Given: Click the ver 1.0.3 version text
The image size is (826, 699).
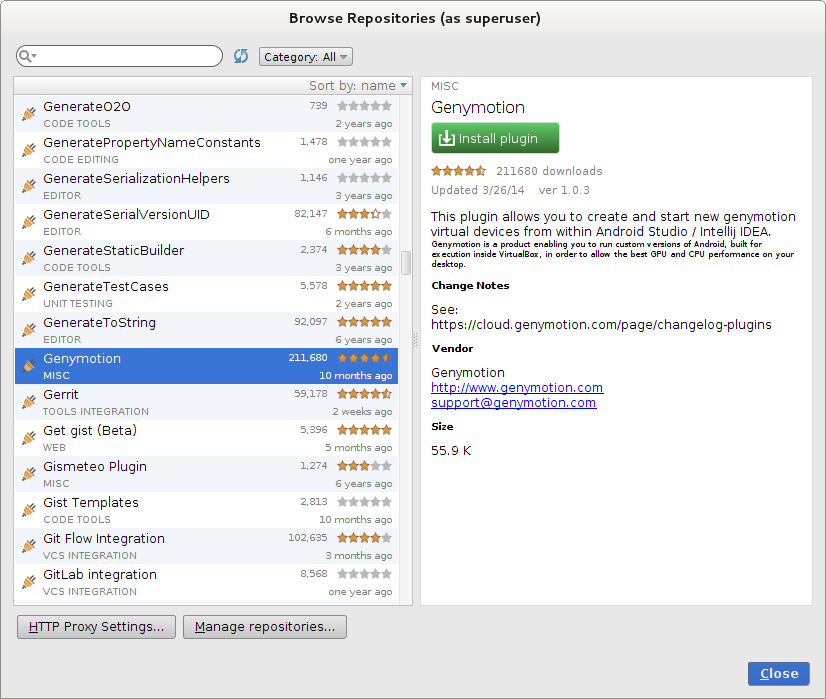Looking at the screenshot, I should click(564, 190).
